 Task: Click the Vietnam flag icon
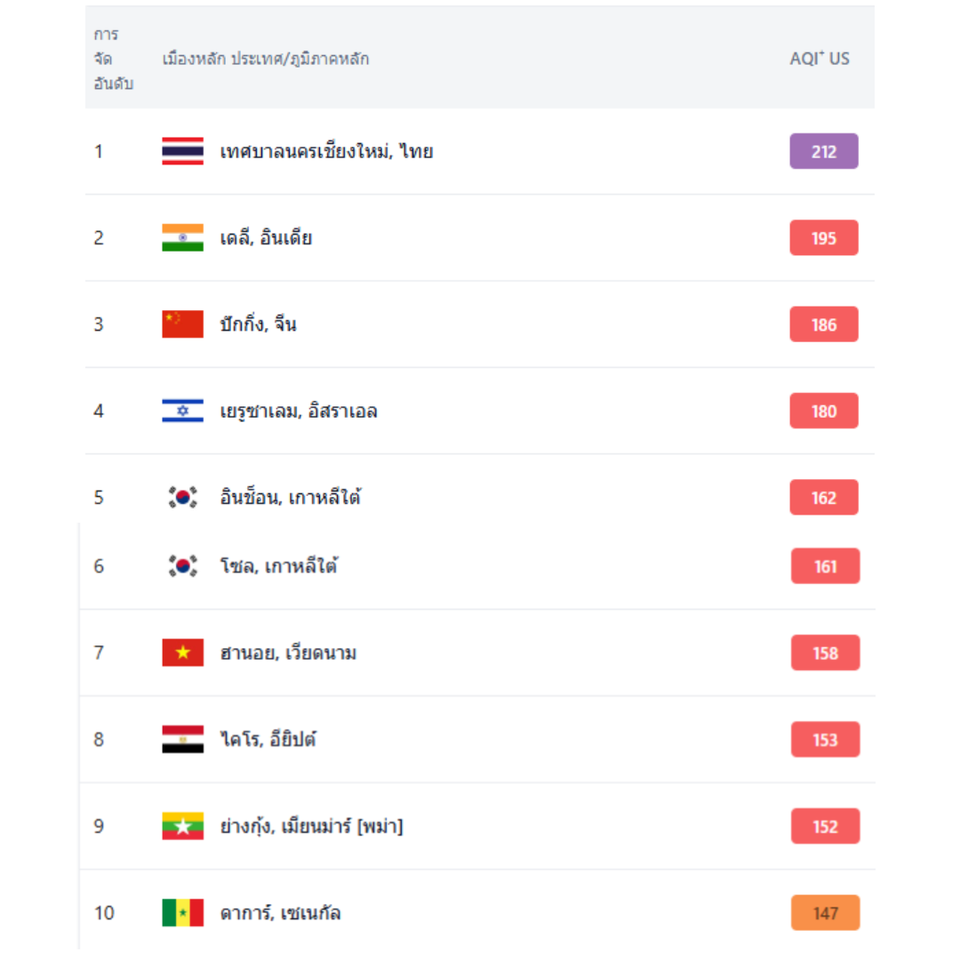click(182, 653)
